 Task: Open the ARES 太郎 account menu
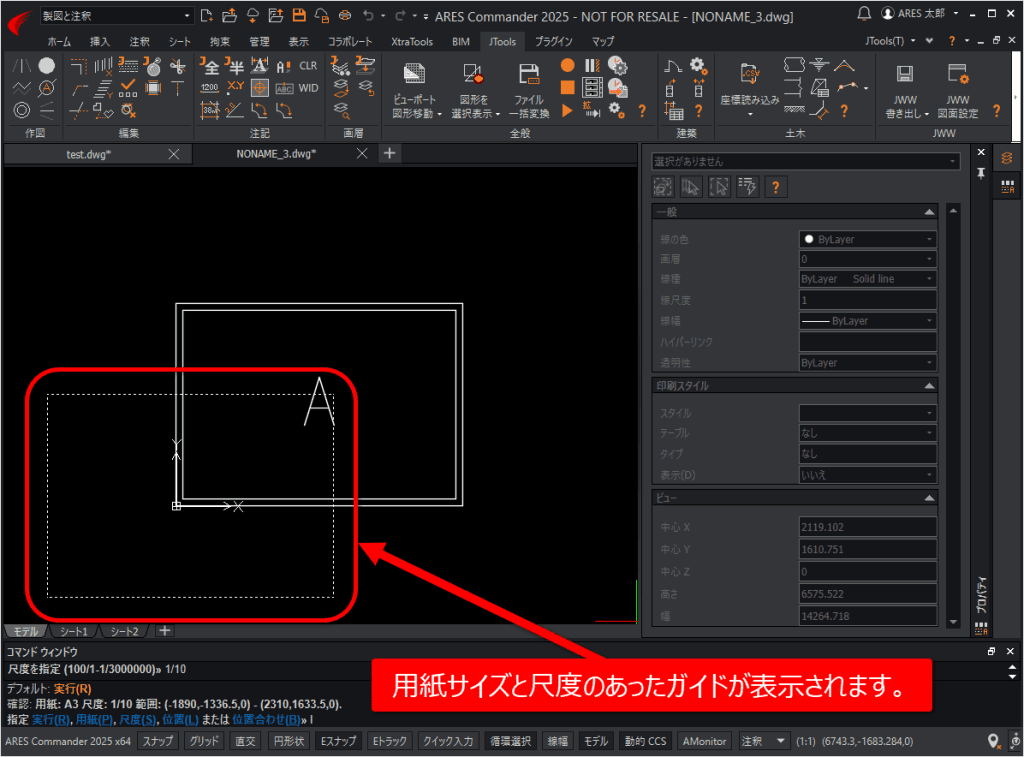(x=920, y=14)
